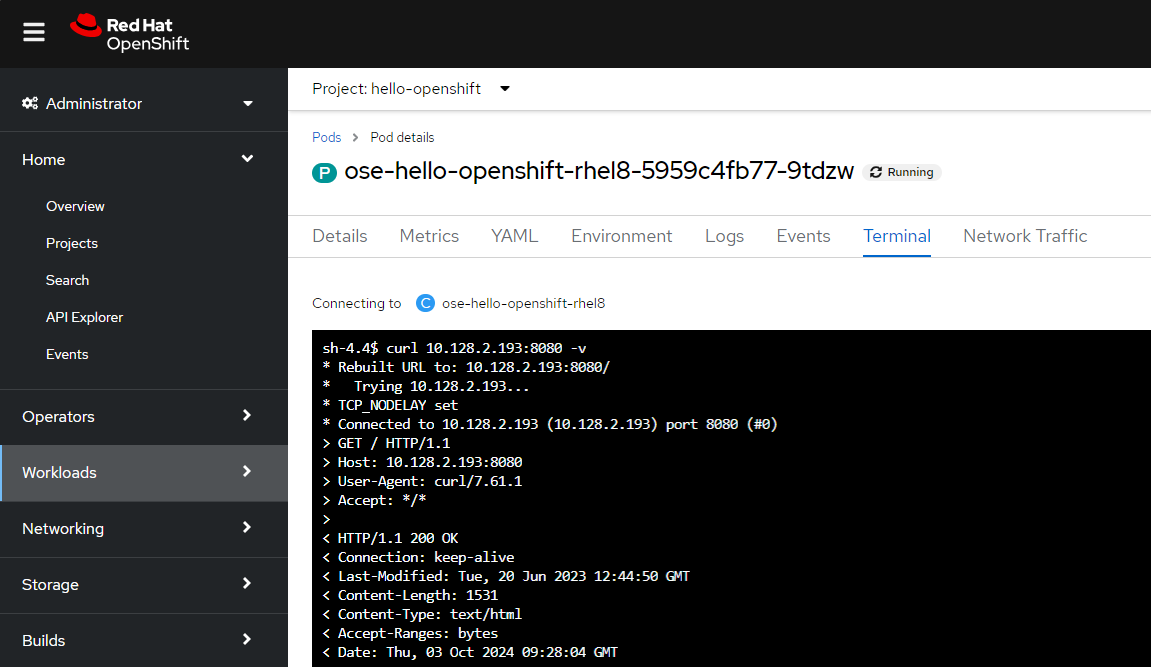Image resolution: width=1151 pixels, height=667 pixels.
Task: Click the 'GET / HTTP/1.1' terminal line
Action: pos(386,443)
